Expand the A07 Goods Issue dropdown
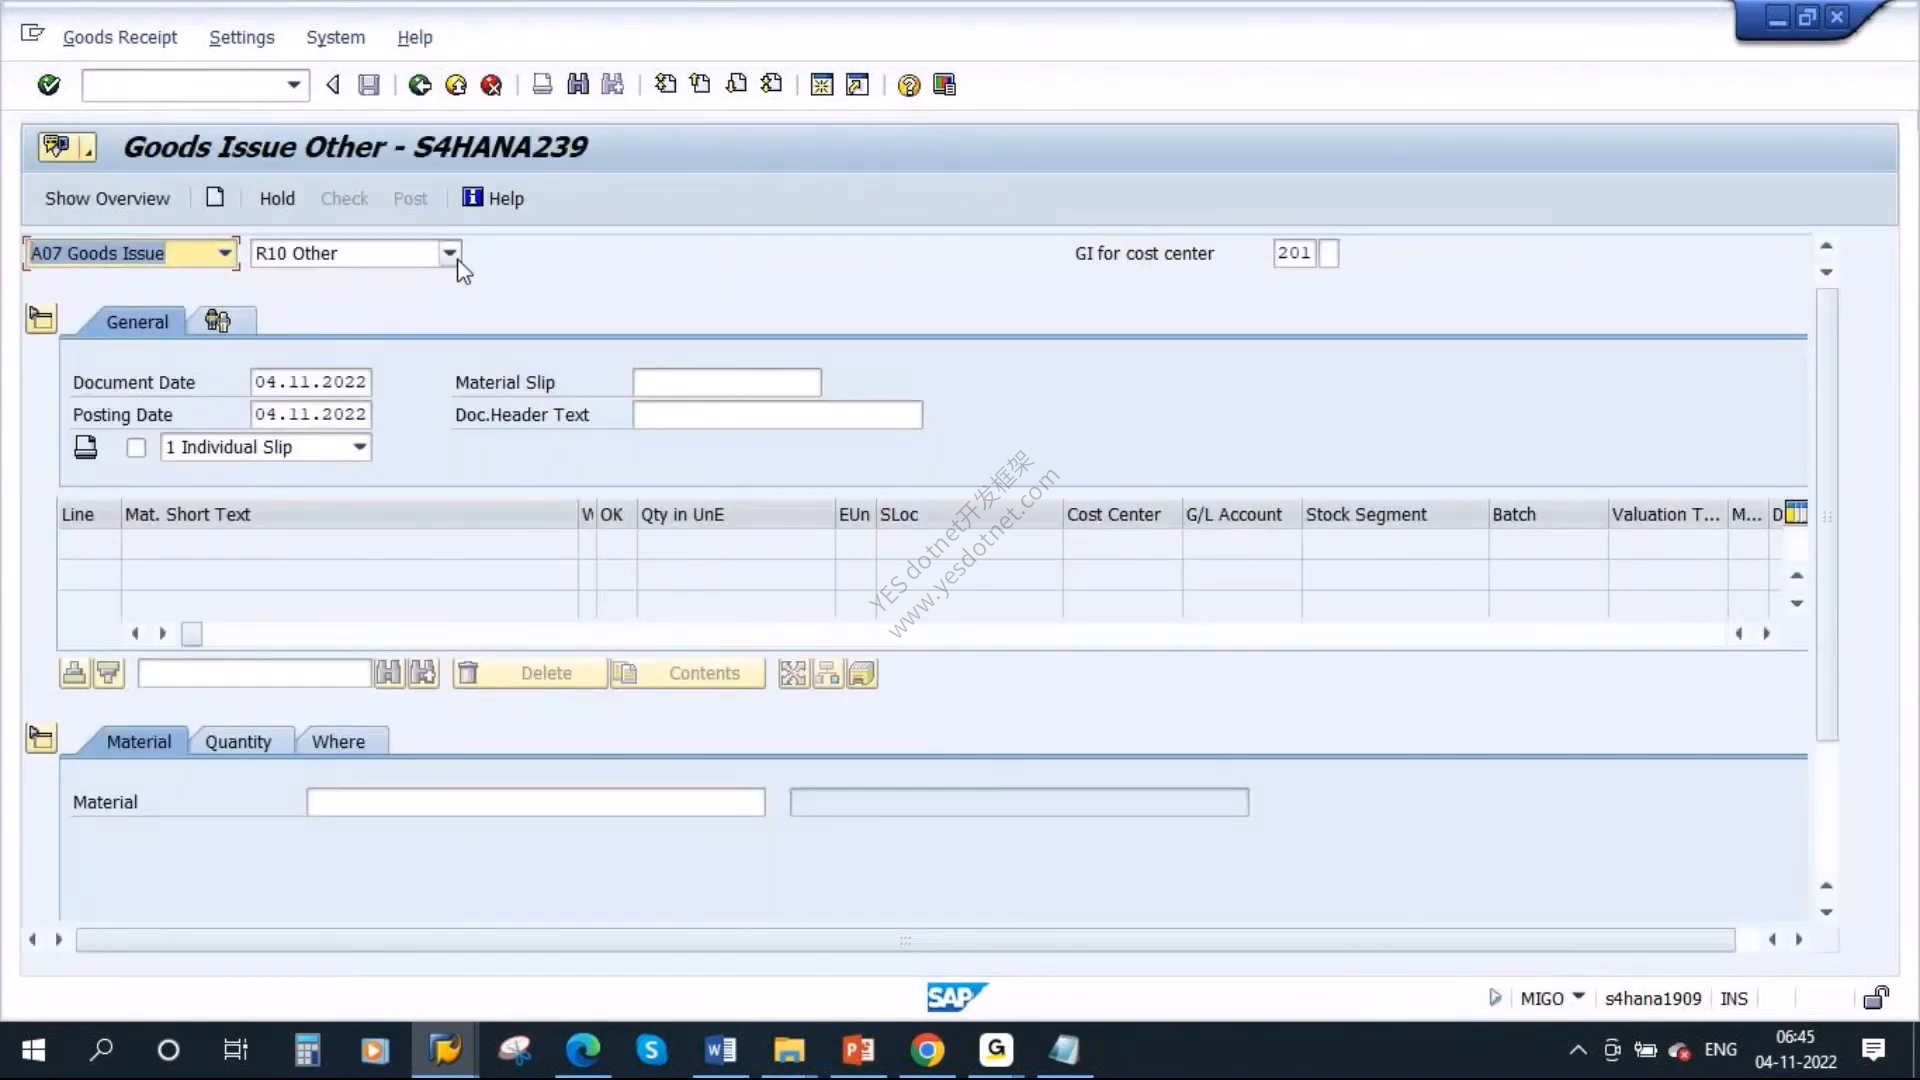The width and height of the screenshot is (1920, 1080). coord(225,254)
